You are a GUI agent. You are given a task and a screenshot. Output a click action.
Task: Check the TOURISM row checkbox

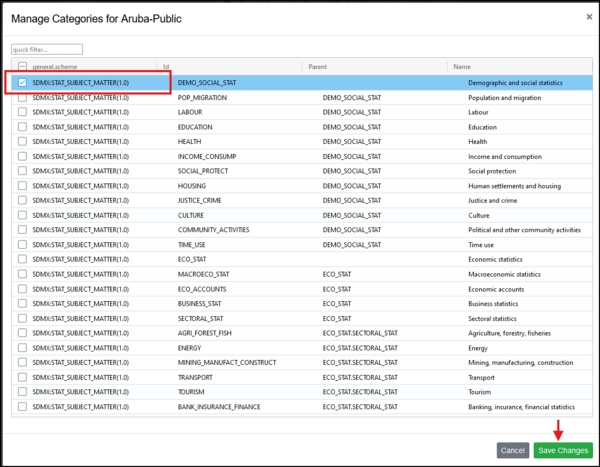23,392
